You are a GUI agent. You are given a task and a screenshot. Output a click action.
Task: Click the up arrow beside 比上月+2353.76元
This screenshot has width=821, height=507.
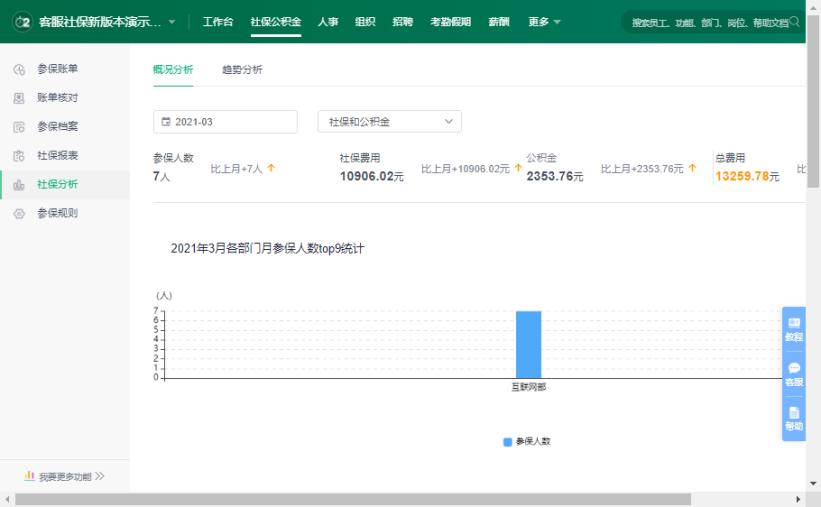pyautogui.click(x=693, y=168)
